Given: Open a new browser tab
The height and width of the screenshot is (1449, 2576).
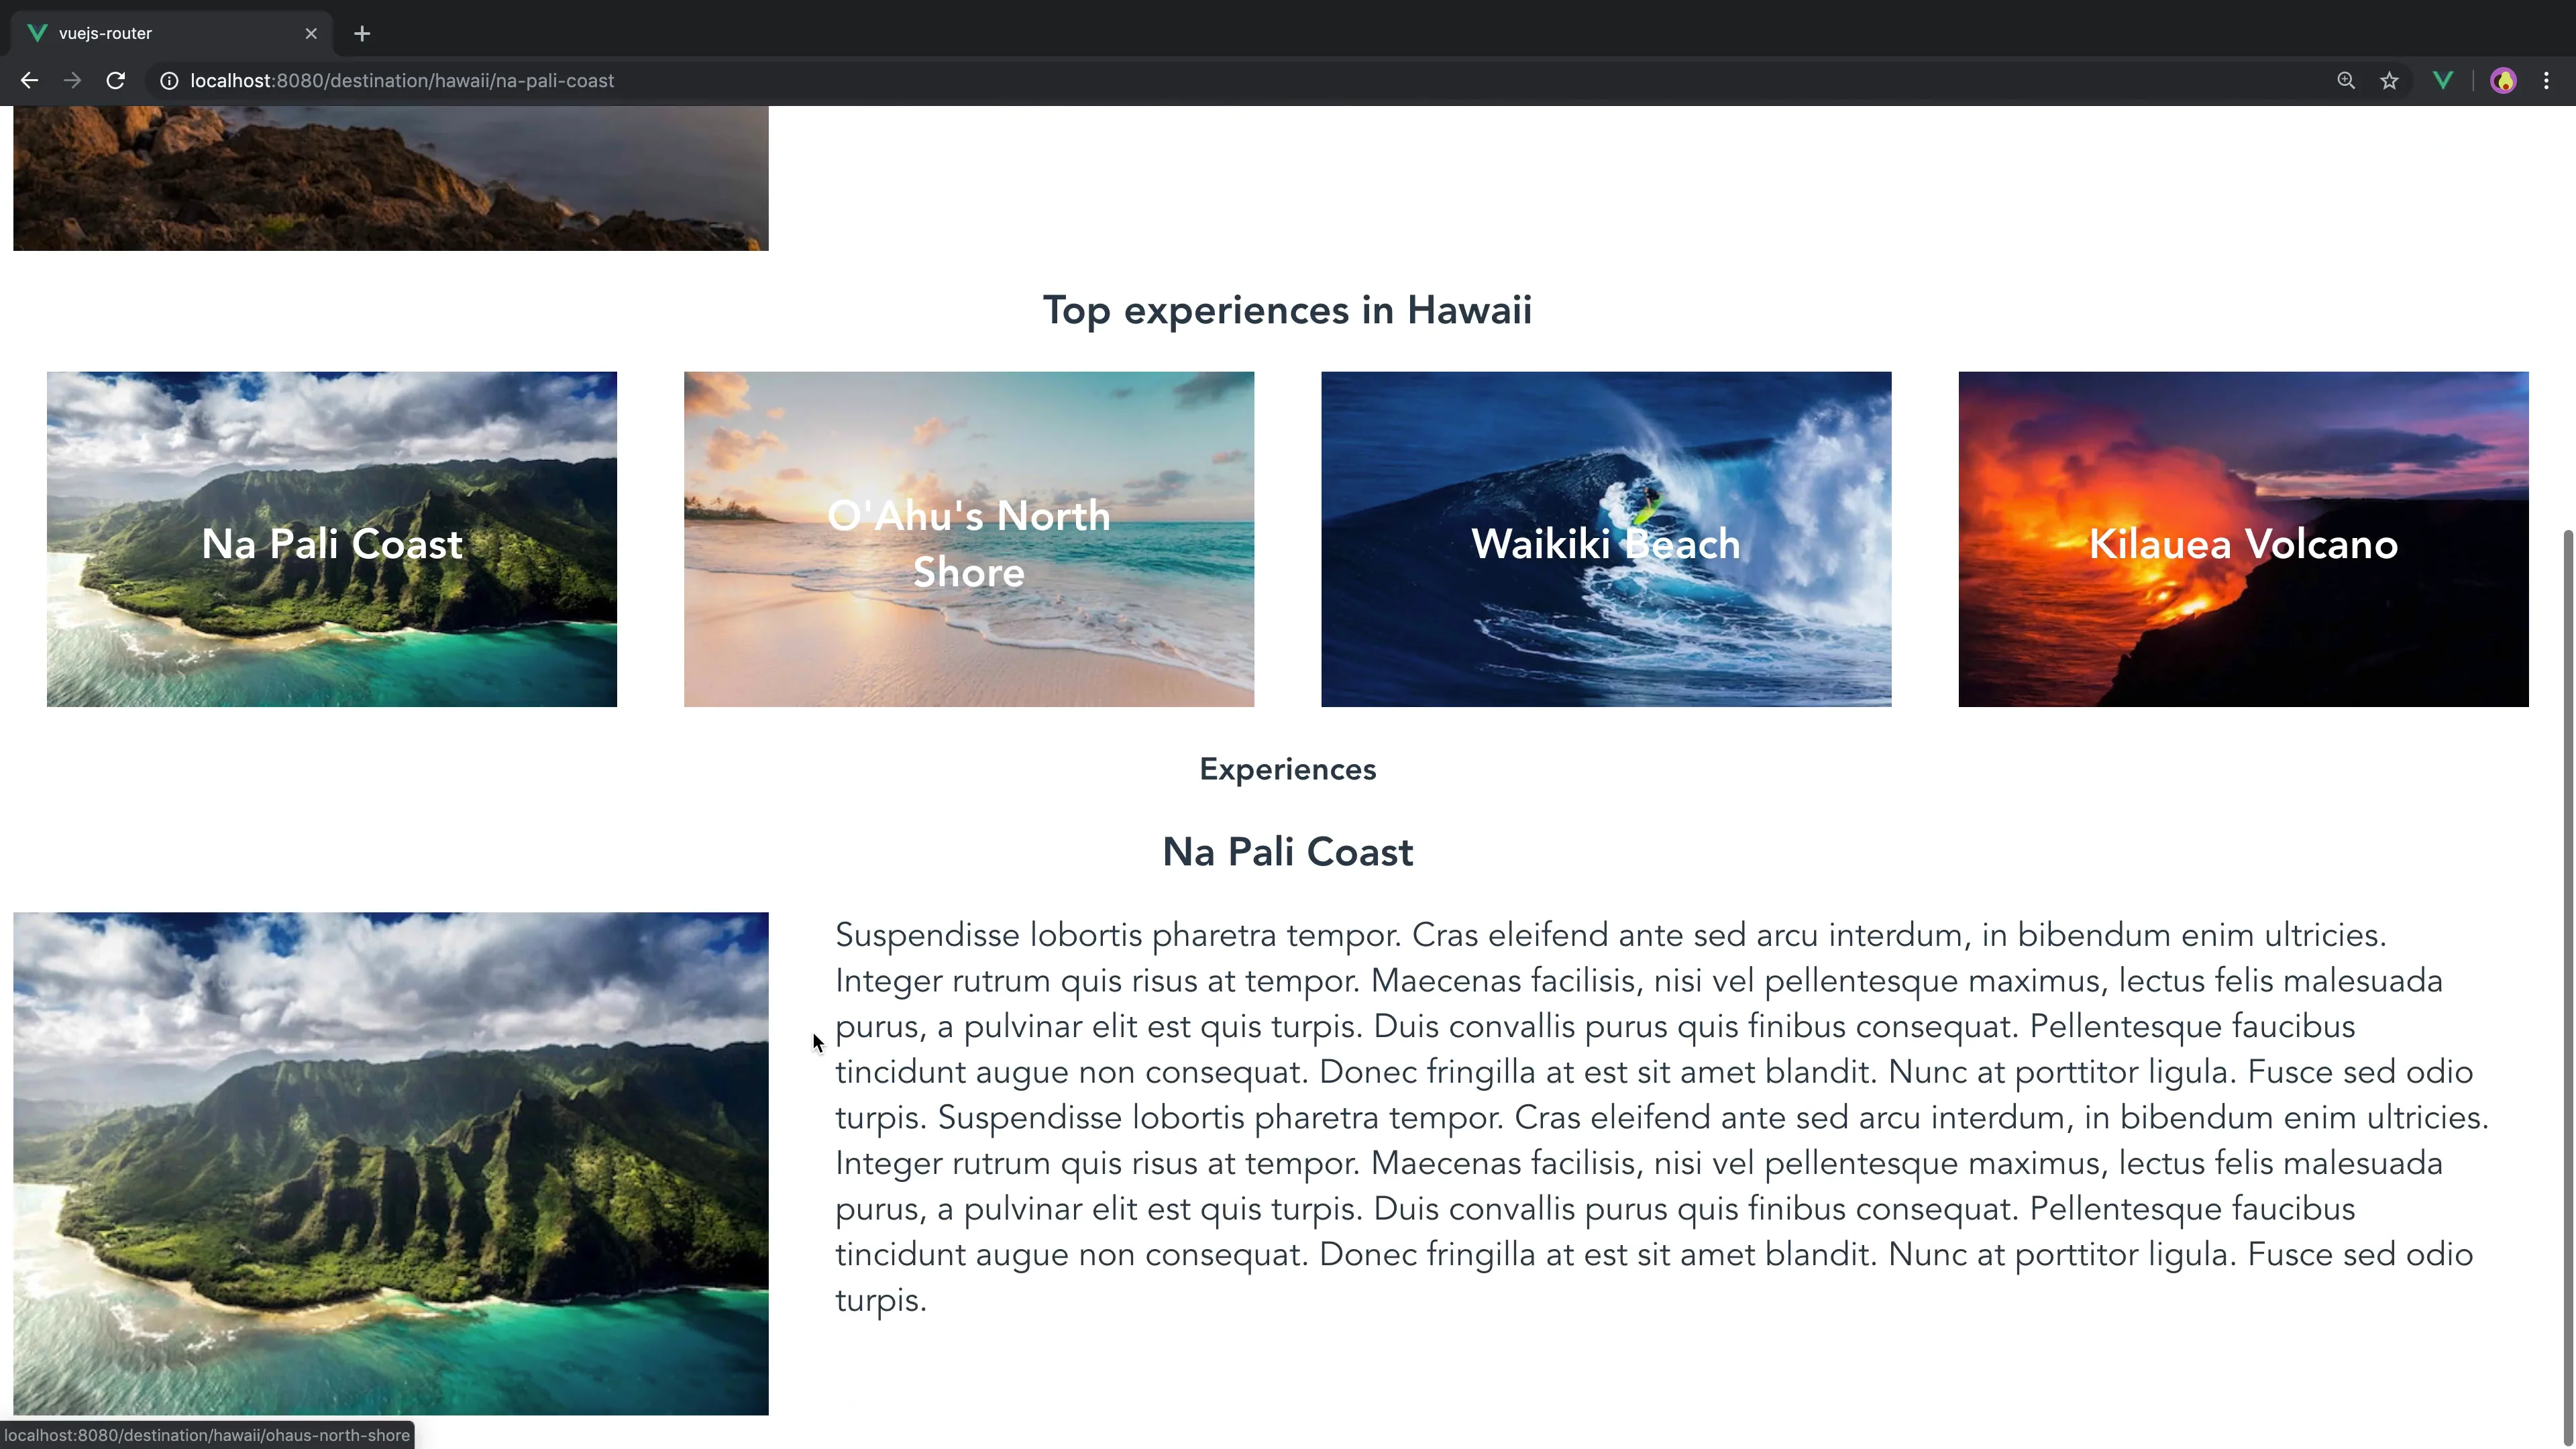Looking at the screenshot, I should click(x=362, y=34).
